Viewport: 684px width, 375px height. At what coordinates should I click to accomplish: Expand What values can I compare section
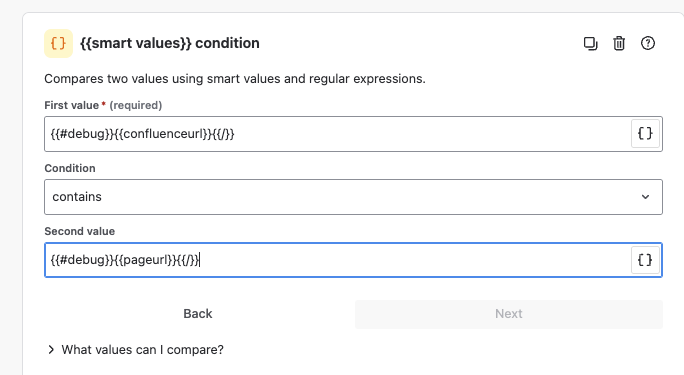pos(143,350)
